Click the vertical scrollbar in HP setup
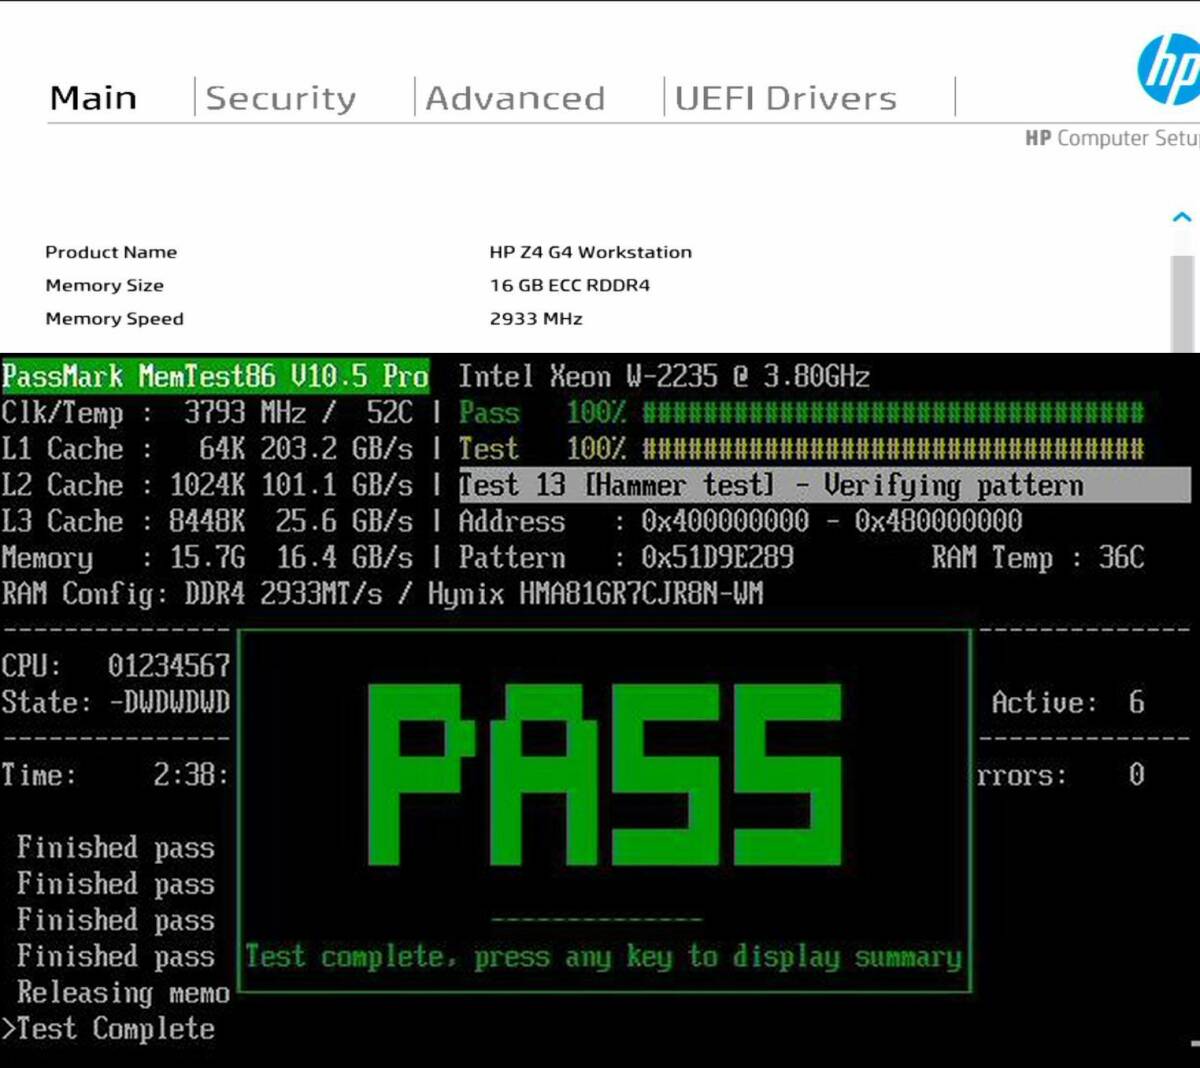The height and width of the screenshot is (1068, 1200). point(1182,303)
